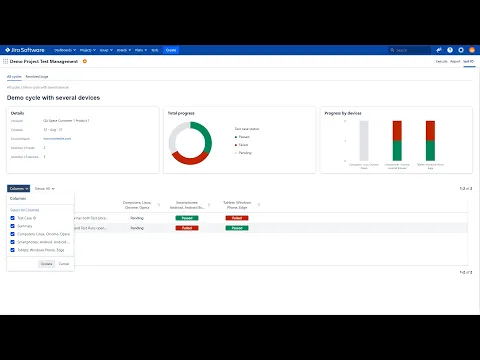This screenshot has height=360, width=480.
Task: Click Select All Columns link
Action: (25, 210)
